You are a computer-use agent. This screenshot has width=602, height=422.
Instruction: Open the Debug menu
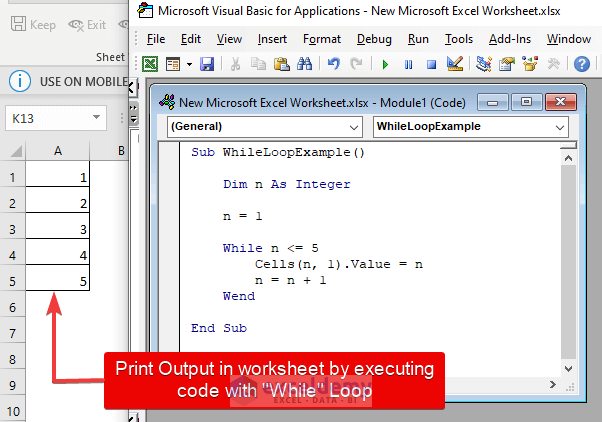point(374,39)
